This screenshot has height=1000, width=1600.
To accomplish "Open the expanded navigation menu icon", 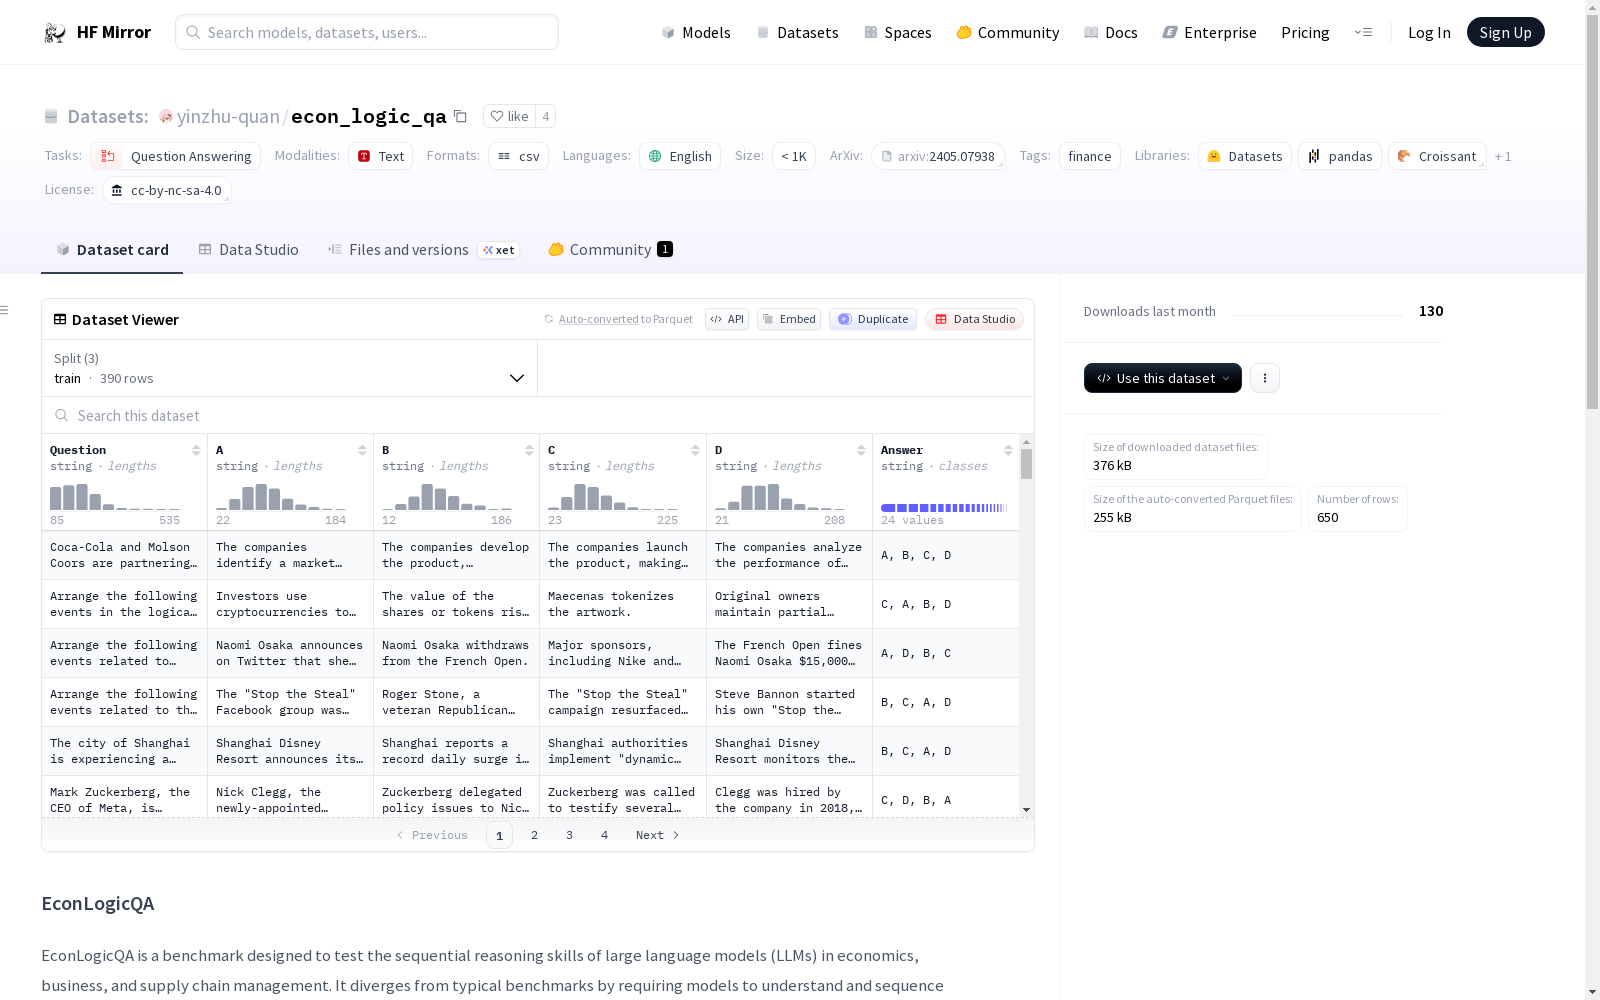I will 1363,32.
